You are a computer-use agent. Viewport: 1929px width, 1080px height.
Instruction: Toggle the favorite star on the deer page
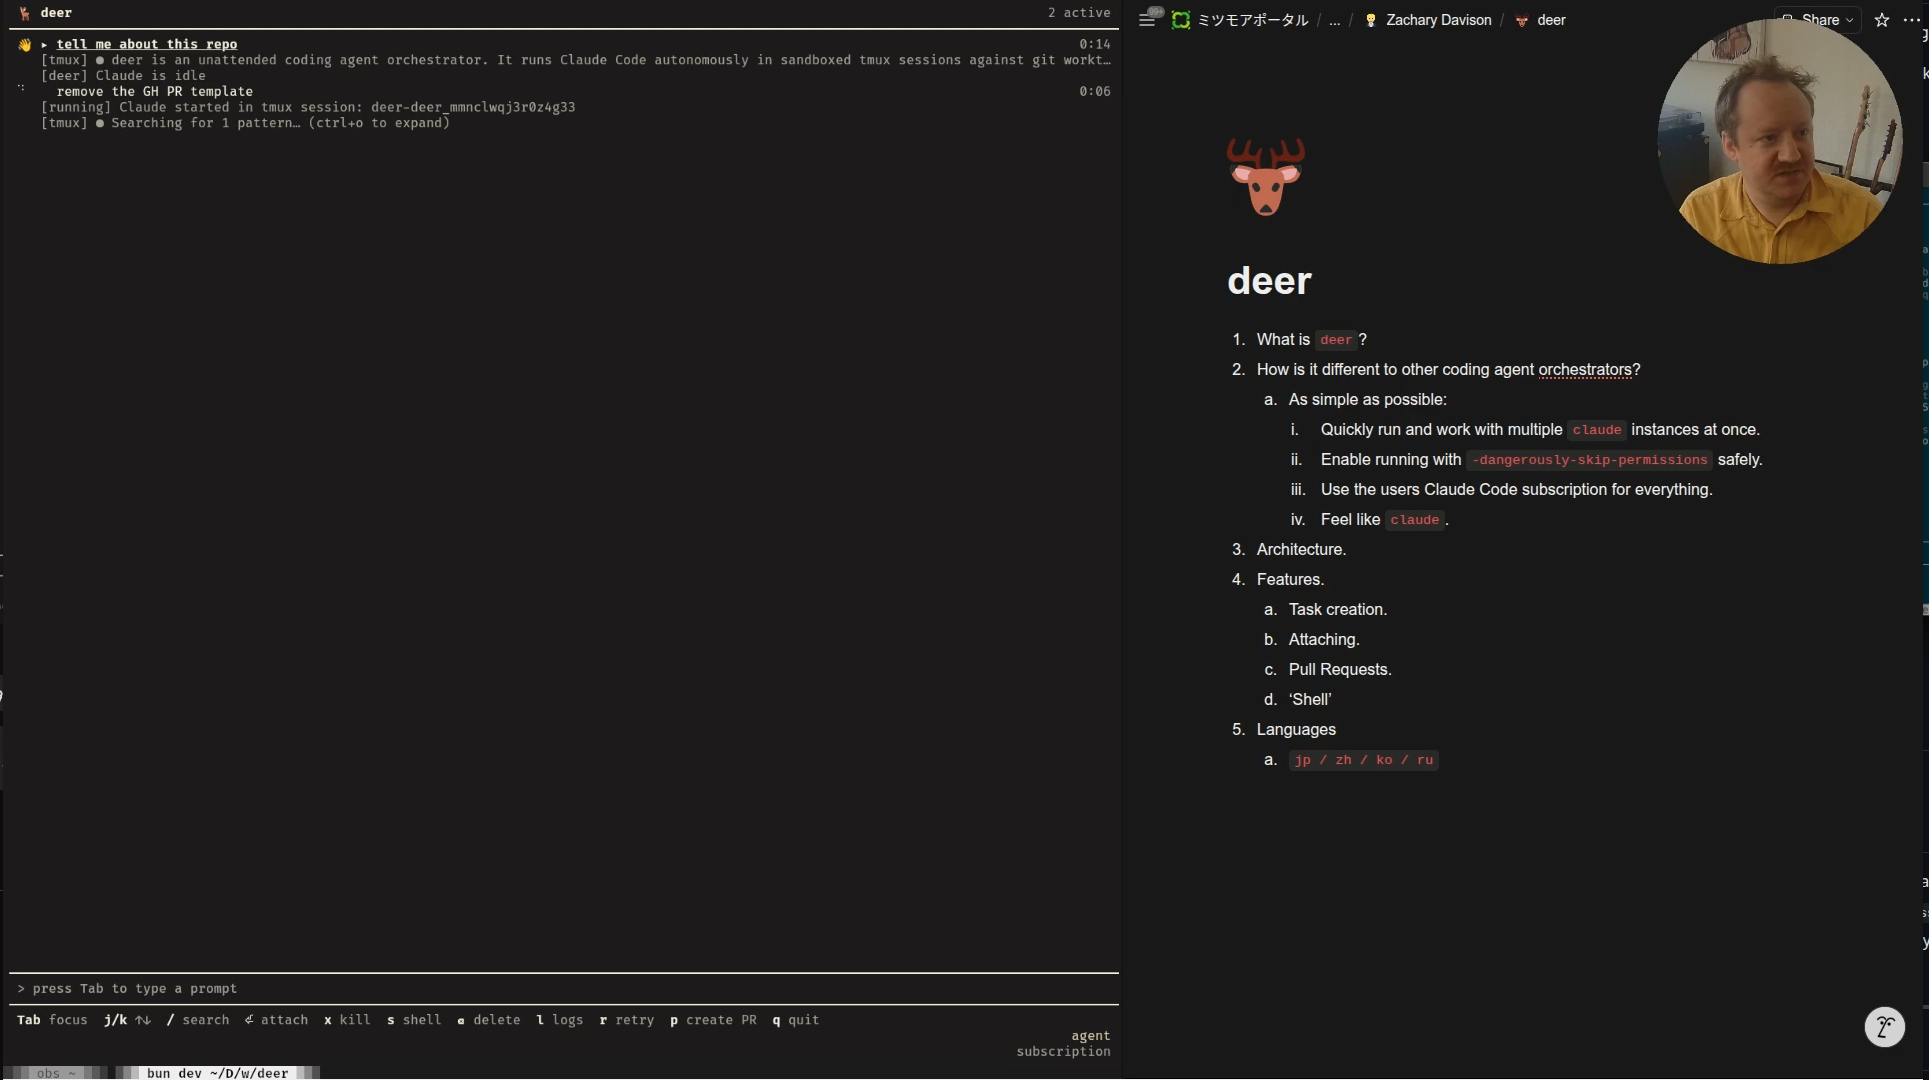click(x=1882, y=20)
